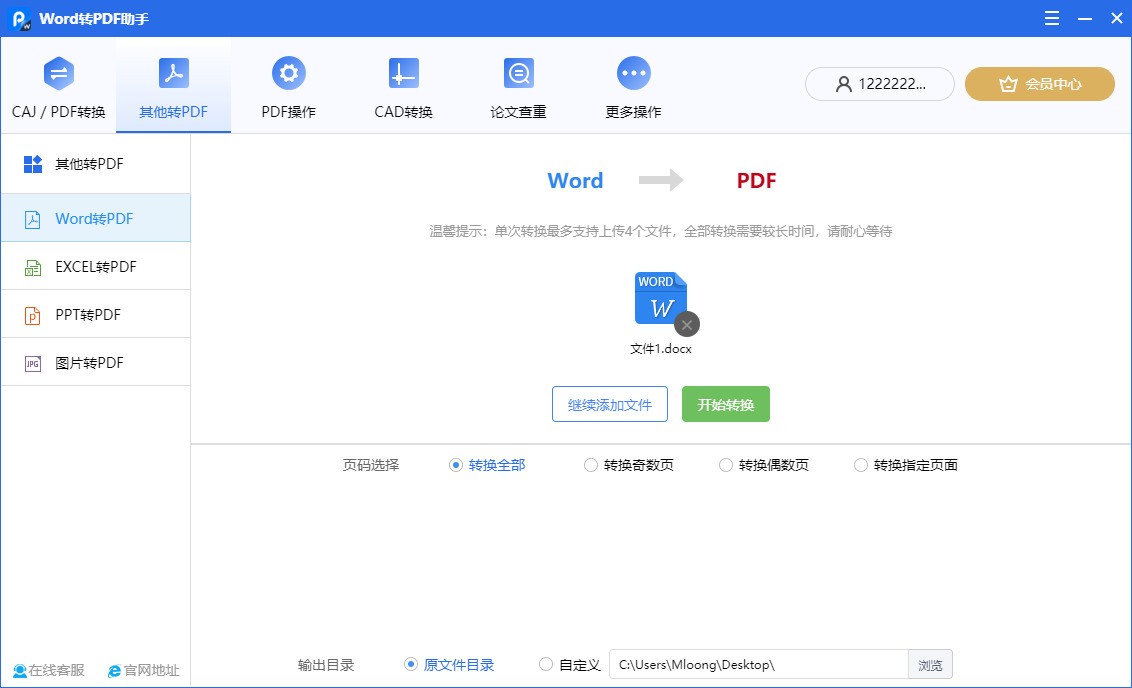Click 继续添加文件 button

(610, 404)
